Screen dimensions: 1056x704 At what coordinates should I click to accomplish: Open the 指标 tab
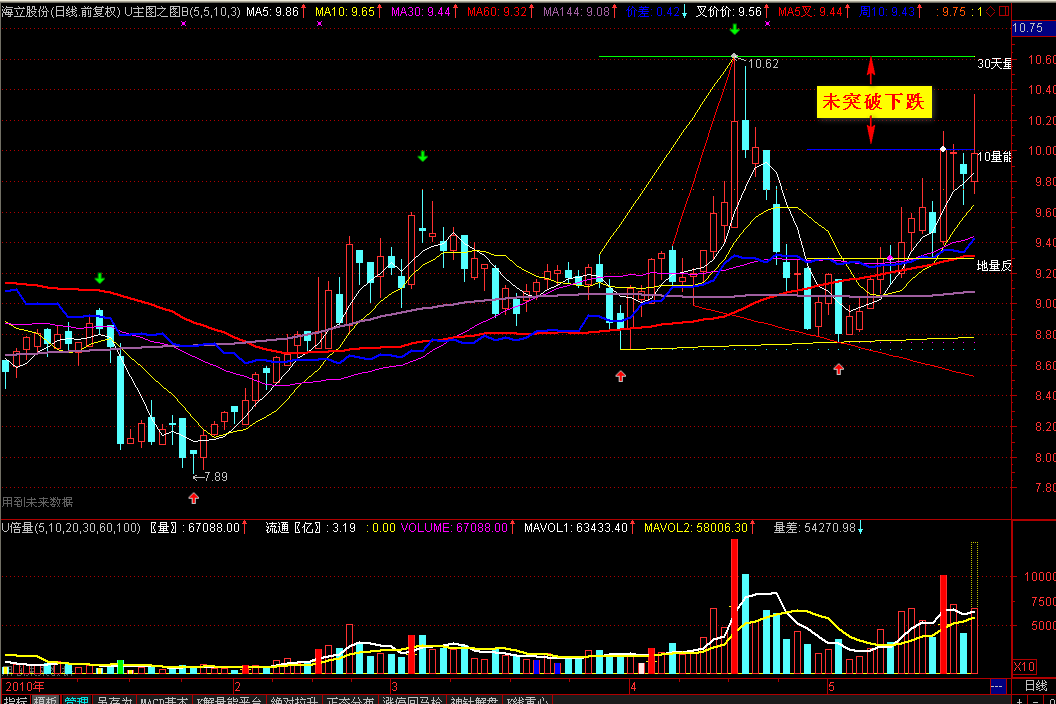click(x=15, y=701)
